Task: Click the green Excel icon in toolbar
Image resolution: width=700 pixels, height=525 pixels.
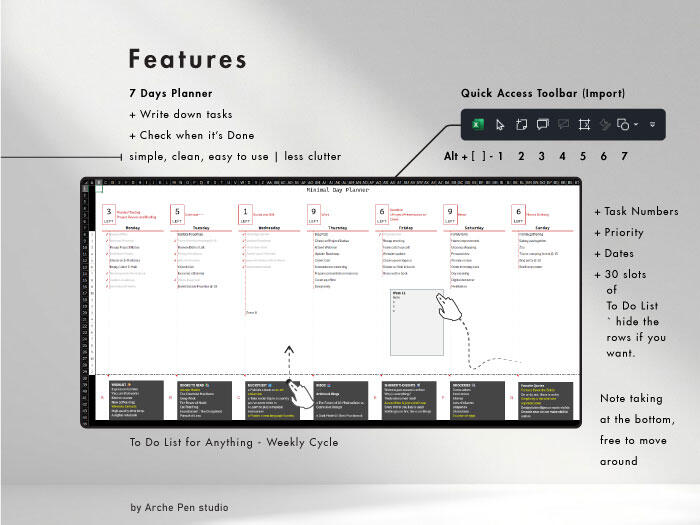Action: pos(479,125)
